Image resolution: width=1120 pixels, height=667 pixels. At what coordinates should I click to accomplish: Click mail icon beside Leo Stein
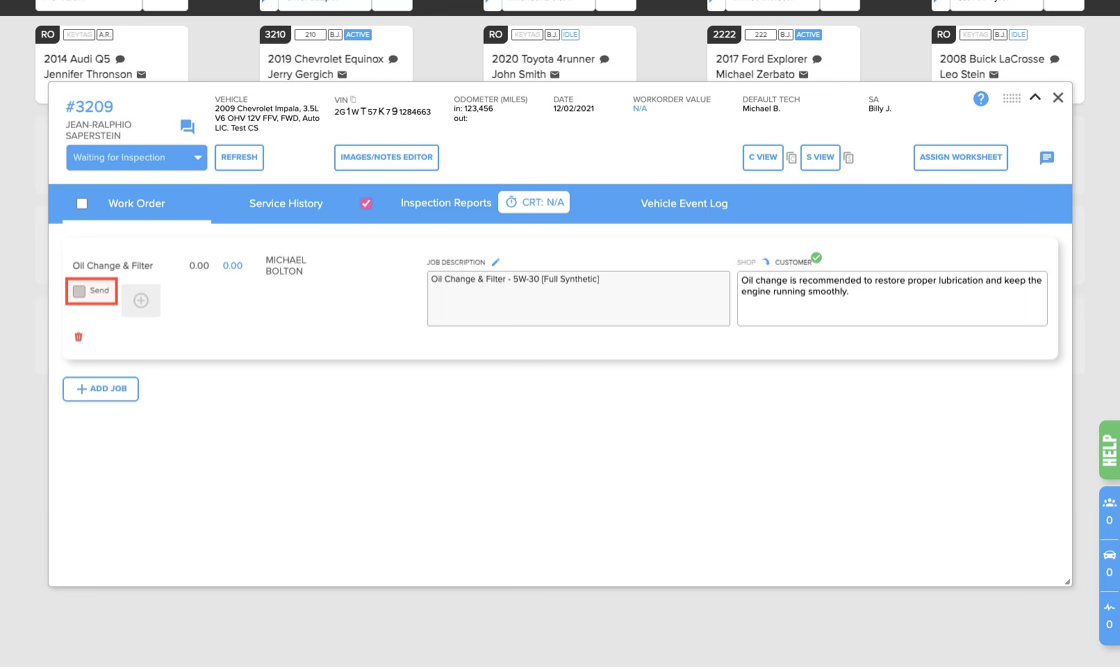994,74
